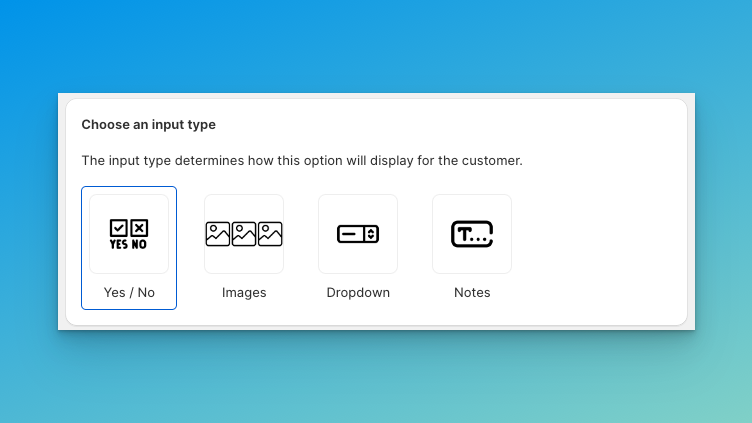Click the middle picture in Images icon
The image size is (752, 423).
244,234
